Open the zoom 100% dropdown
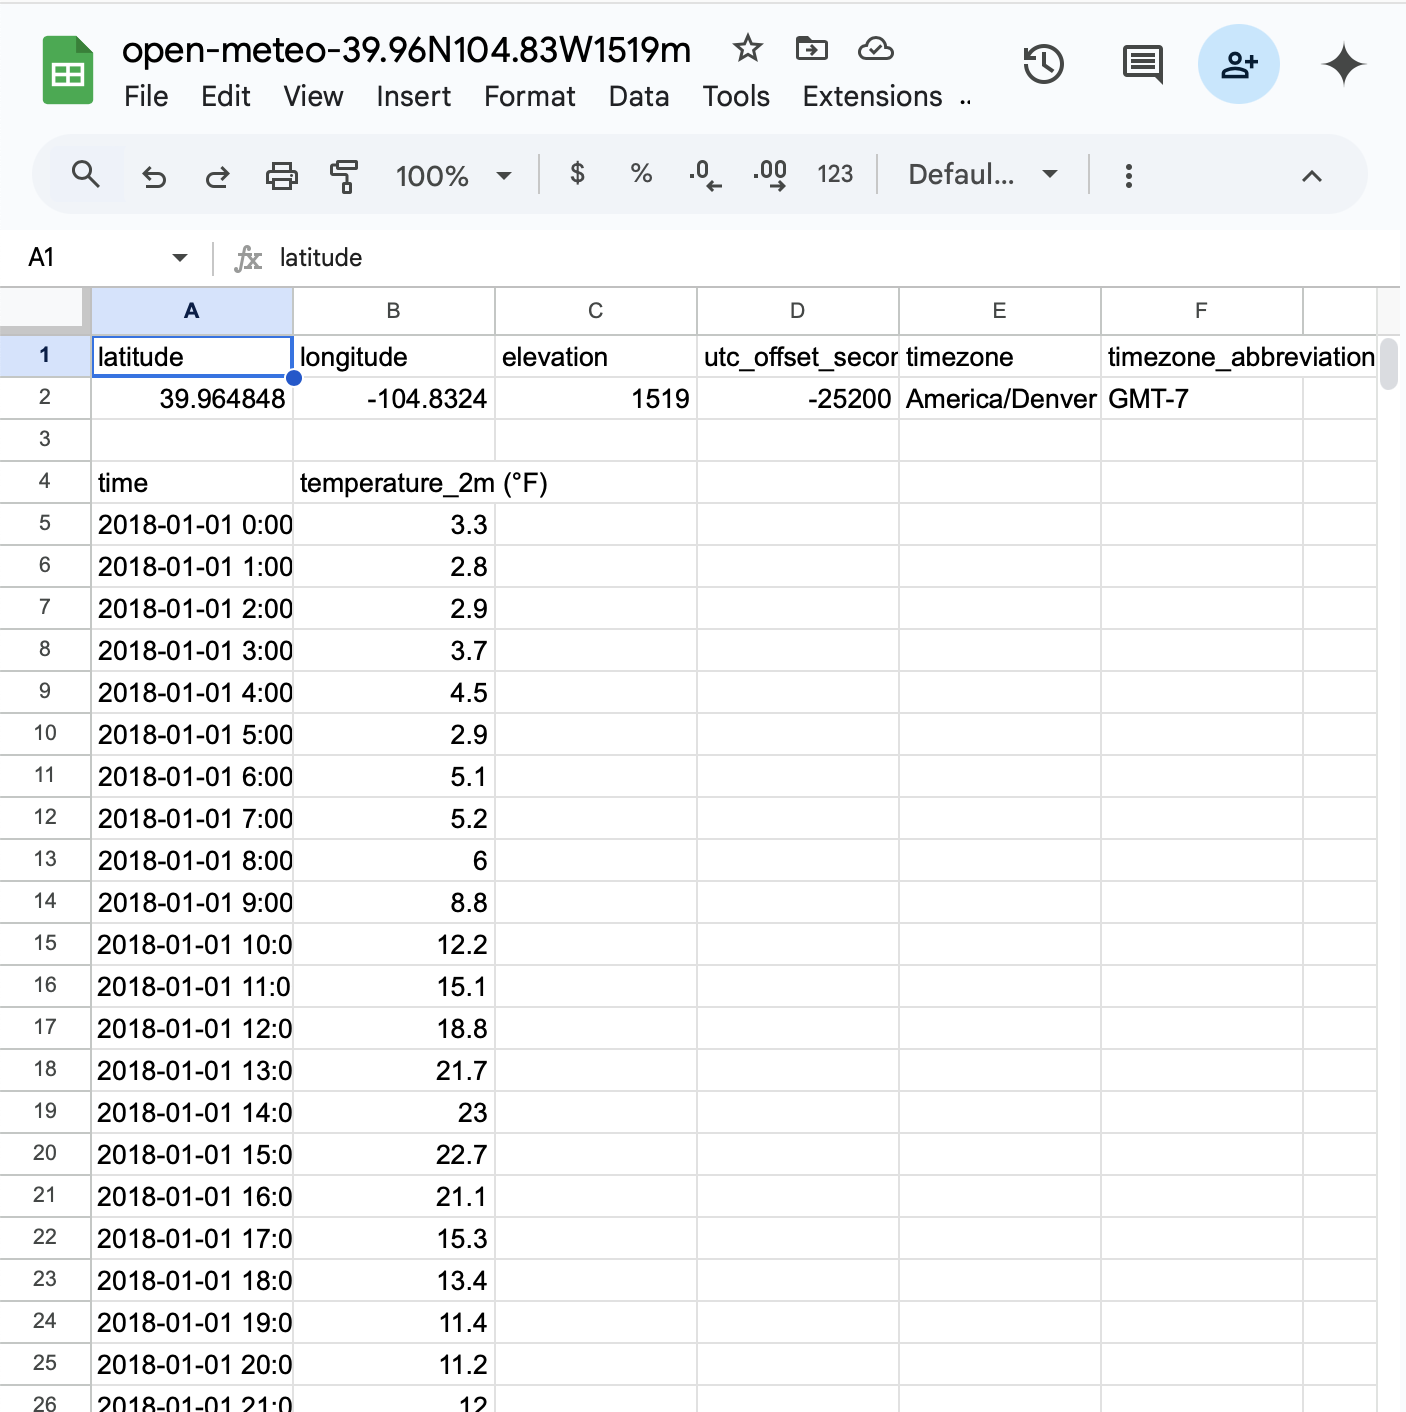The width and height of the screenshot is (1406, 1412). [x=453, y=176]
